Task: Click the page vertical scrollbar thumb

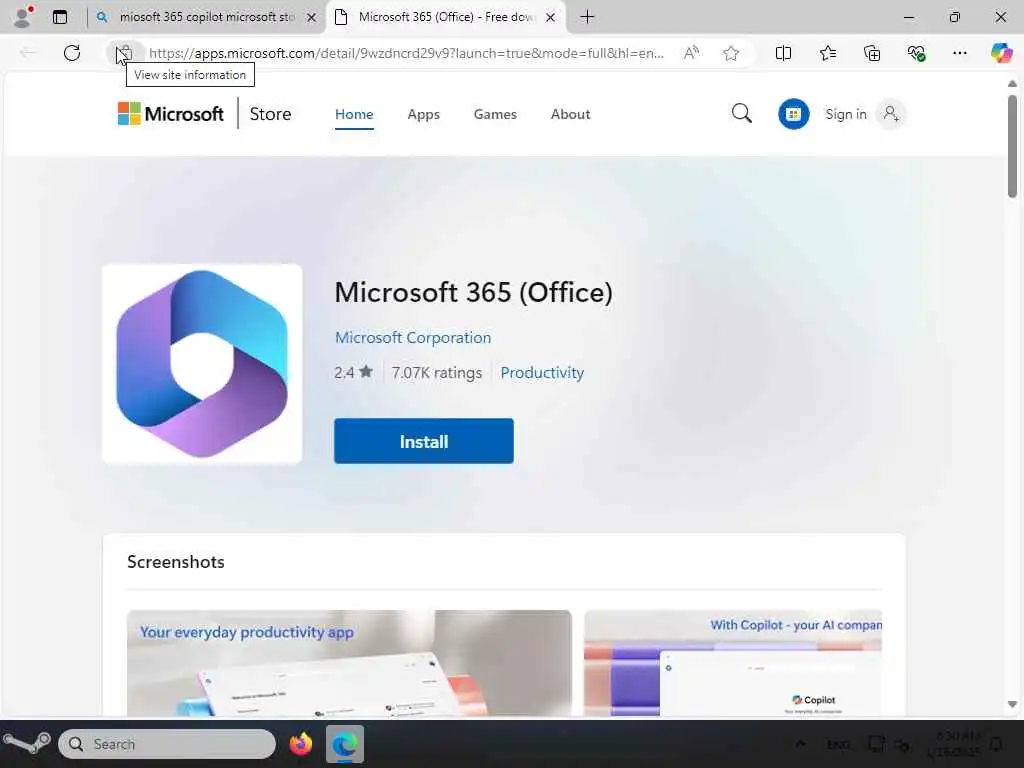Action: click(1012, 146)
